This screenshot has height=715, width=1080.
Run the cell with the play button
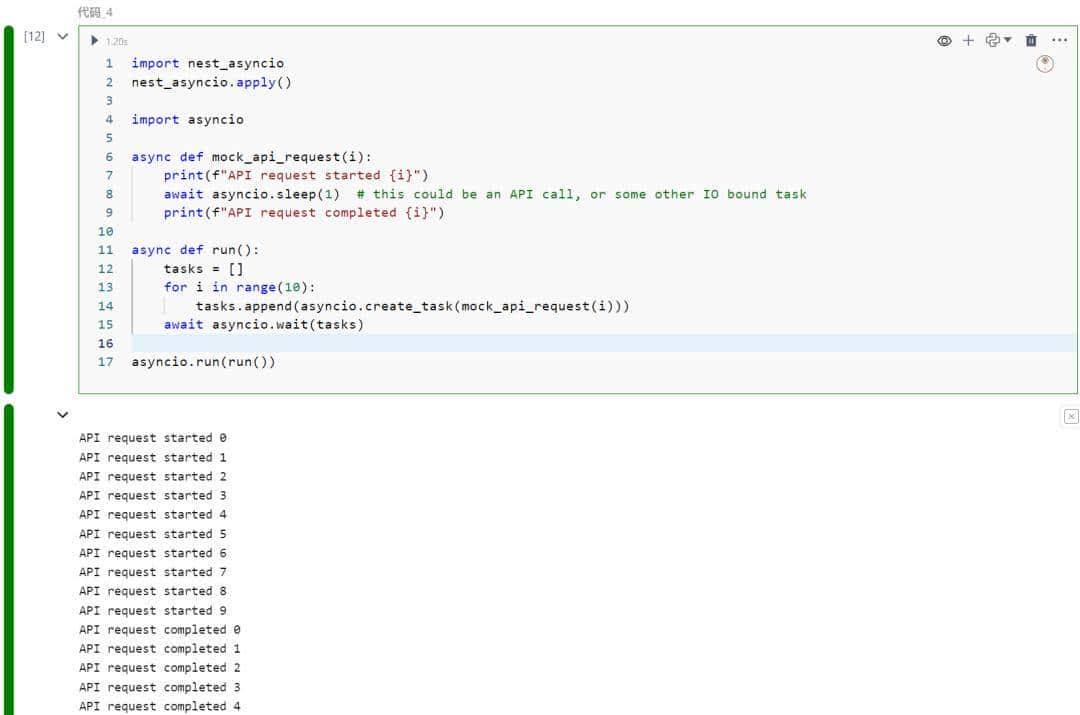point(95,41)
